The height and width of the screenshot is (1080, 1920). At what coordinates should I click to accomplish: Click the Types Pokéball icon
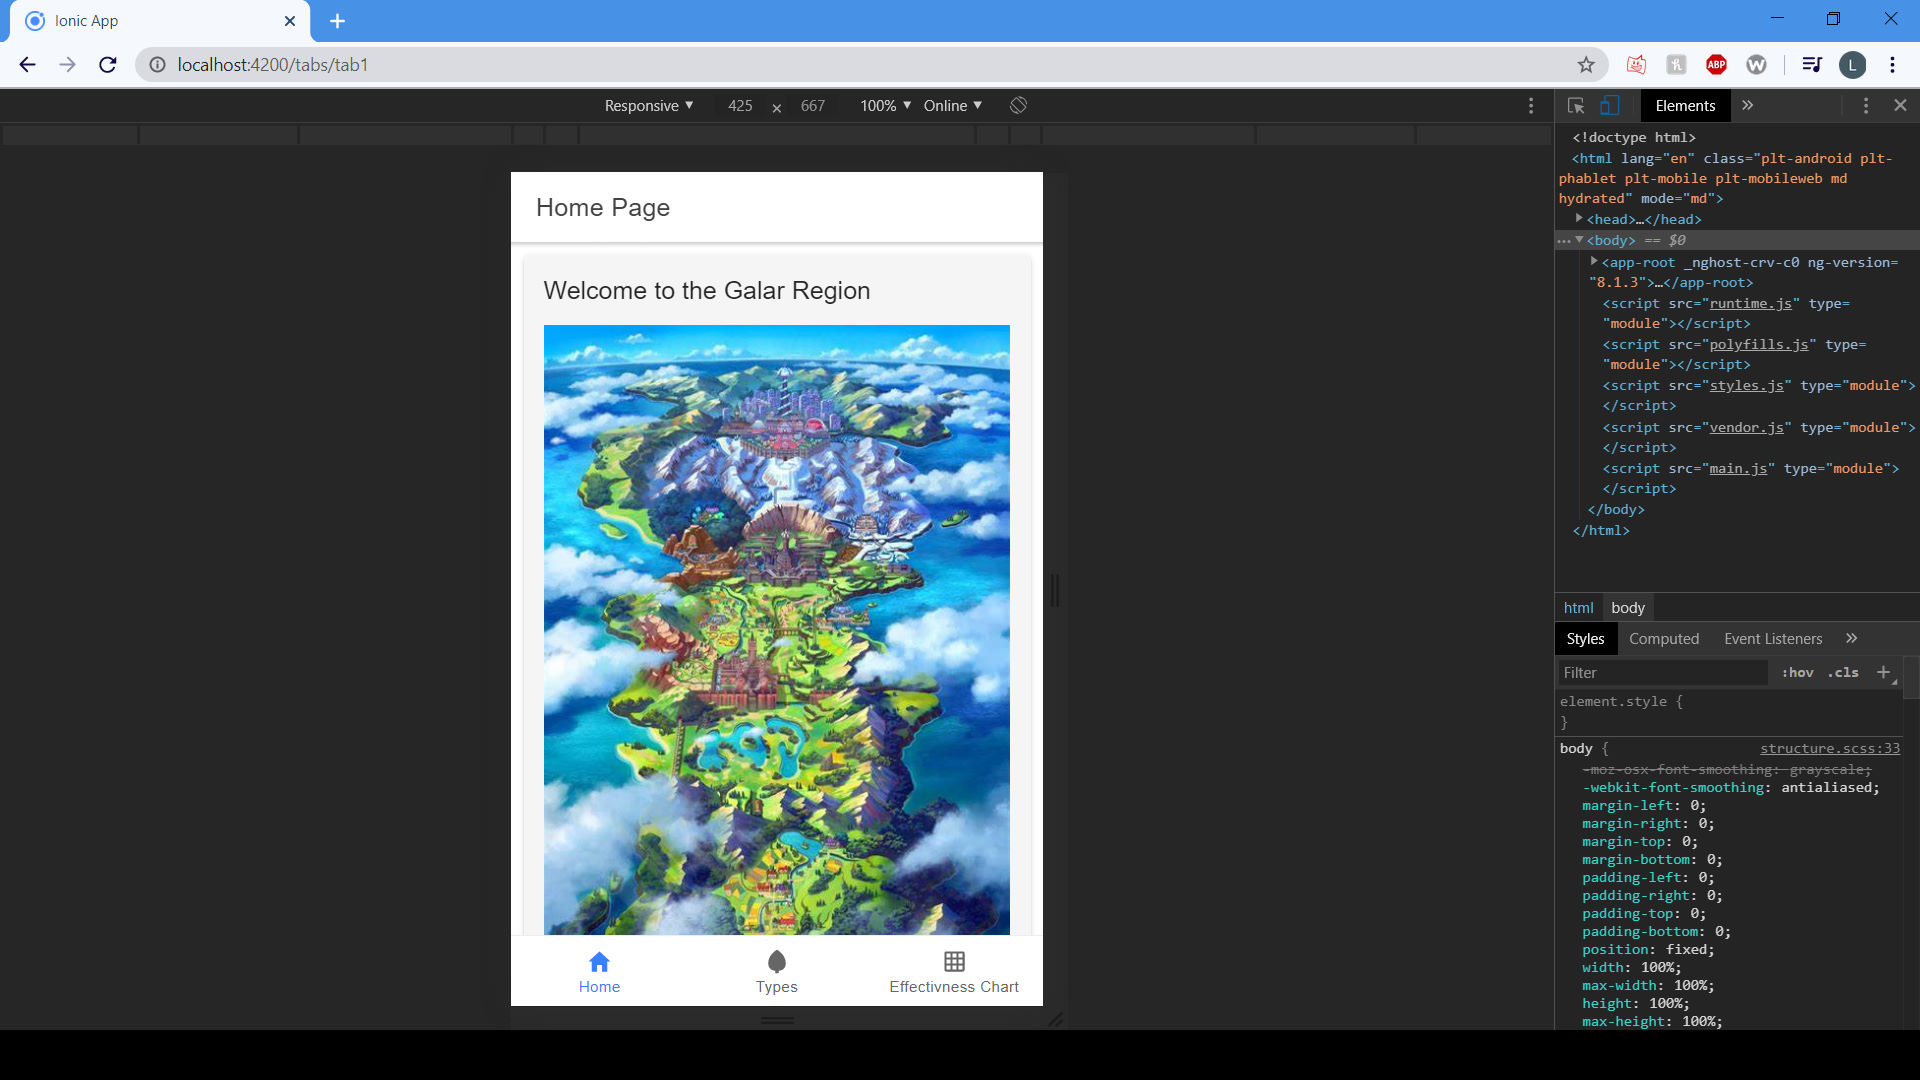777,961
